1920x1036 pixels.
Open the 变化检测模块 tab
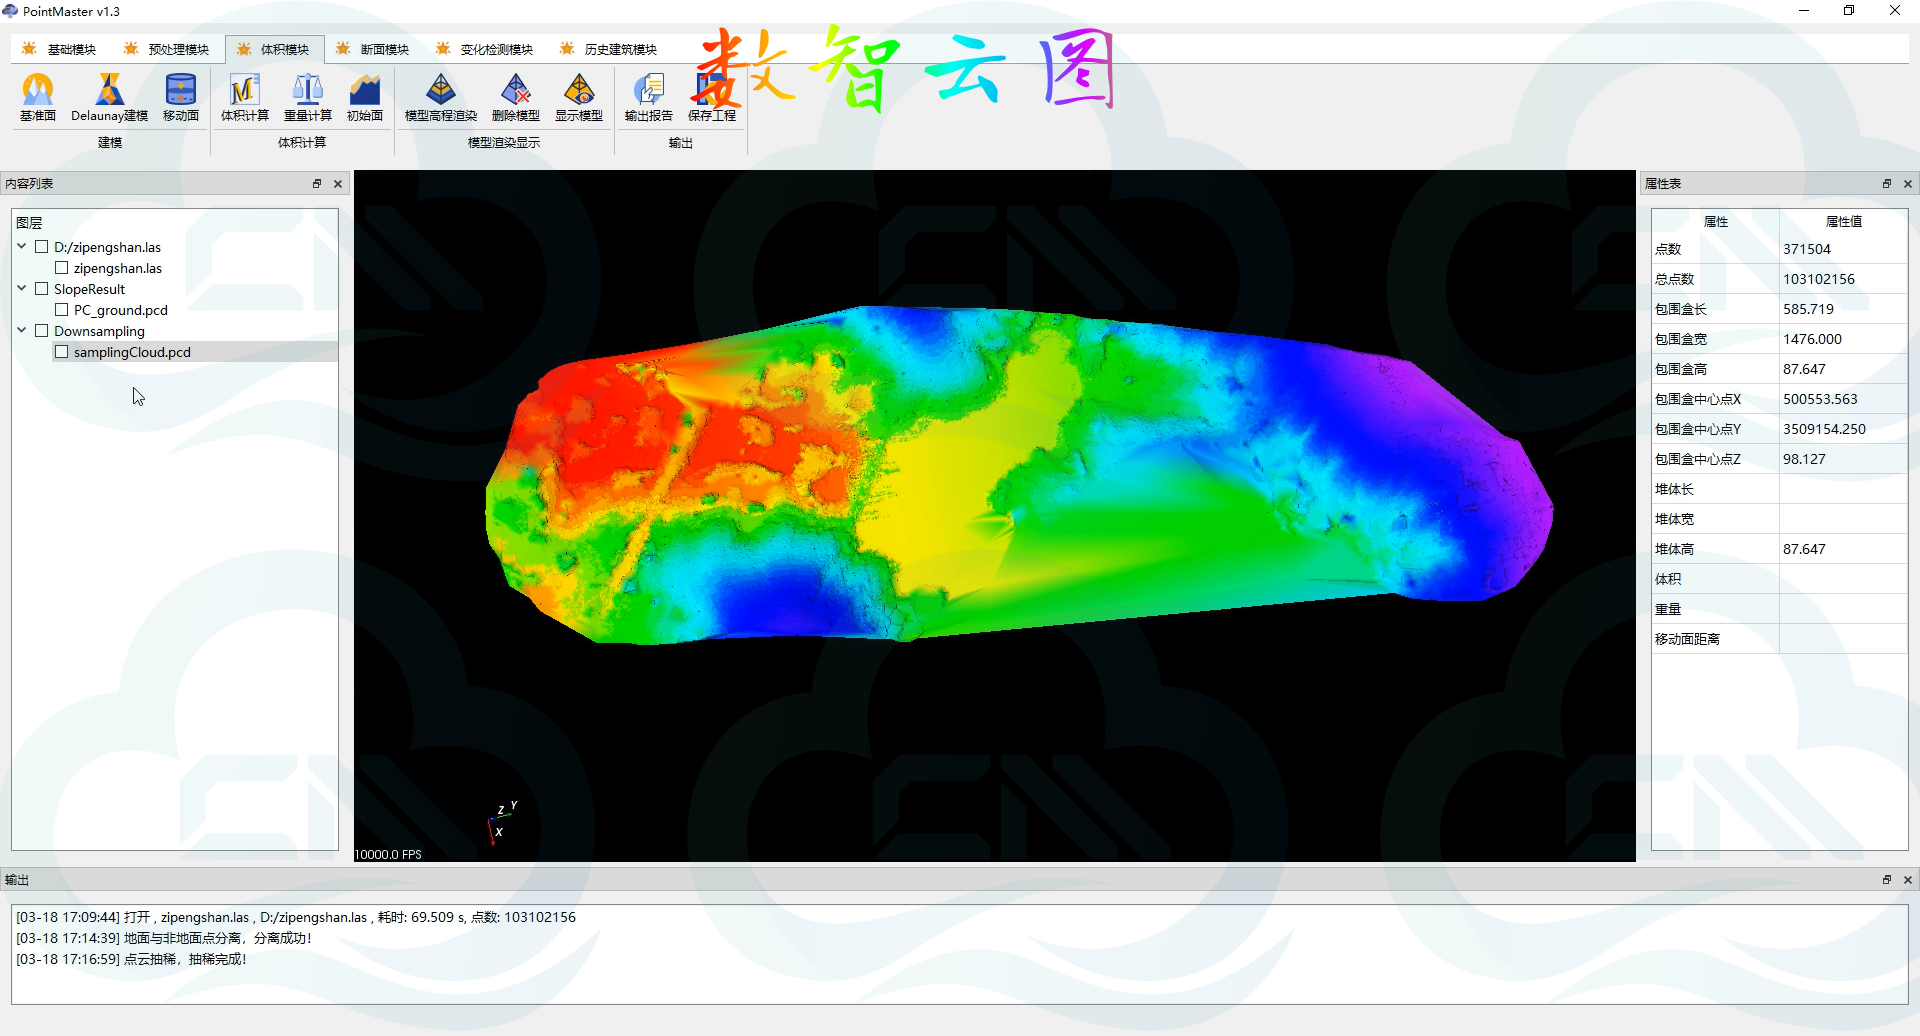coord(486,49)
